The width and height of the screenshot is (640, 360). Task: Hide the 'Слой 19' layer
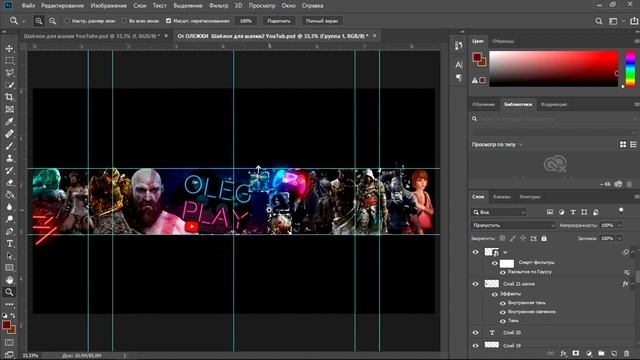click(476, 345)
